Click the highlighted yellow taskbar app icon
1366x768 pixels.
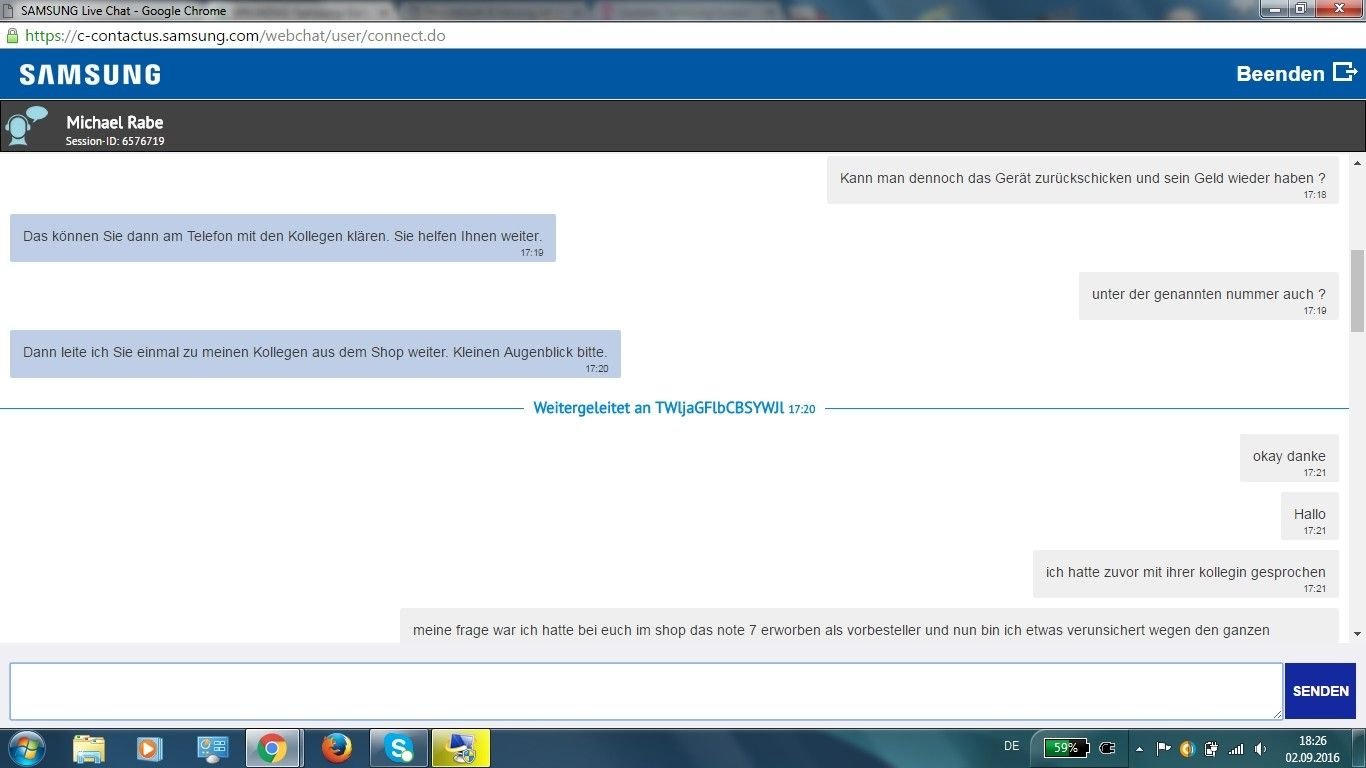point(461,748)
